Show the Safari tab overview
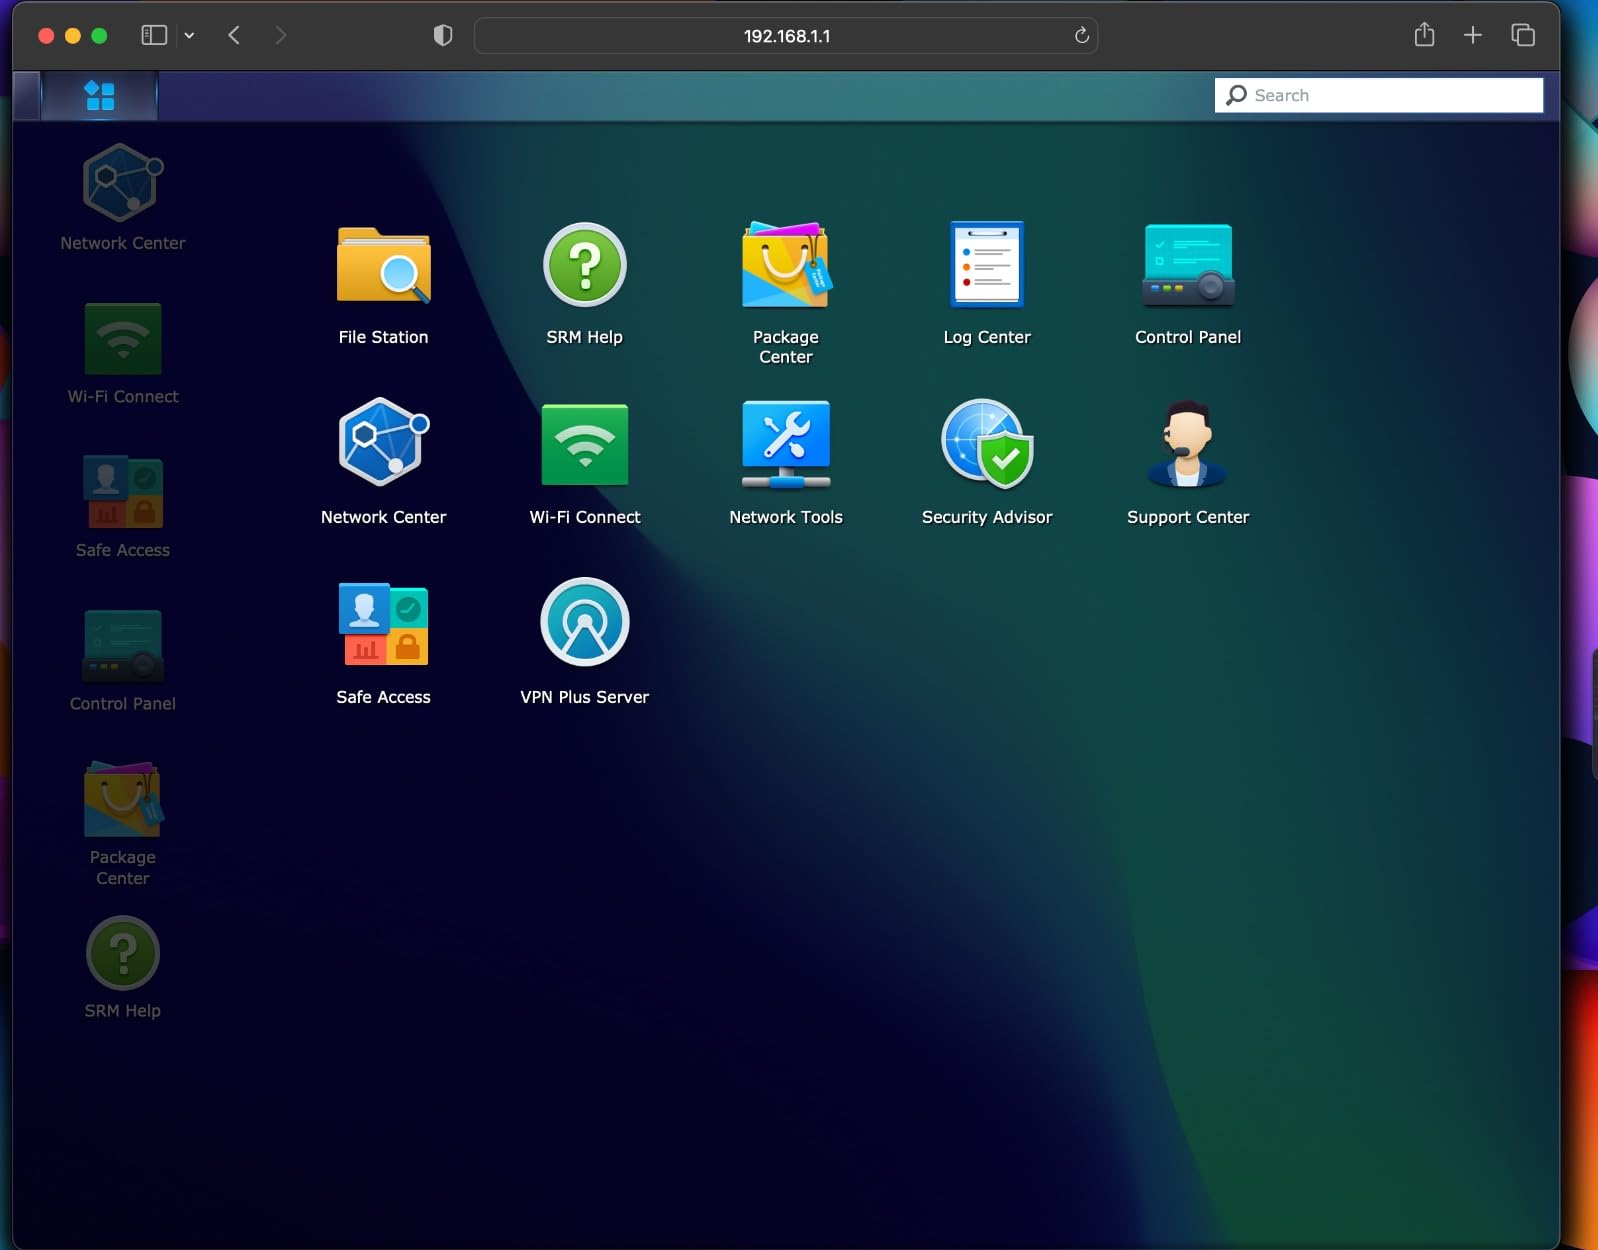The height and width of the screenshot is (1250, 1598). [x=1523, y=35]
